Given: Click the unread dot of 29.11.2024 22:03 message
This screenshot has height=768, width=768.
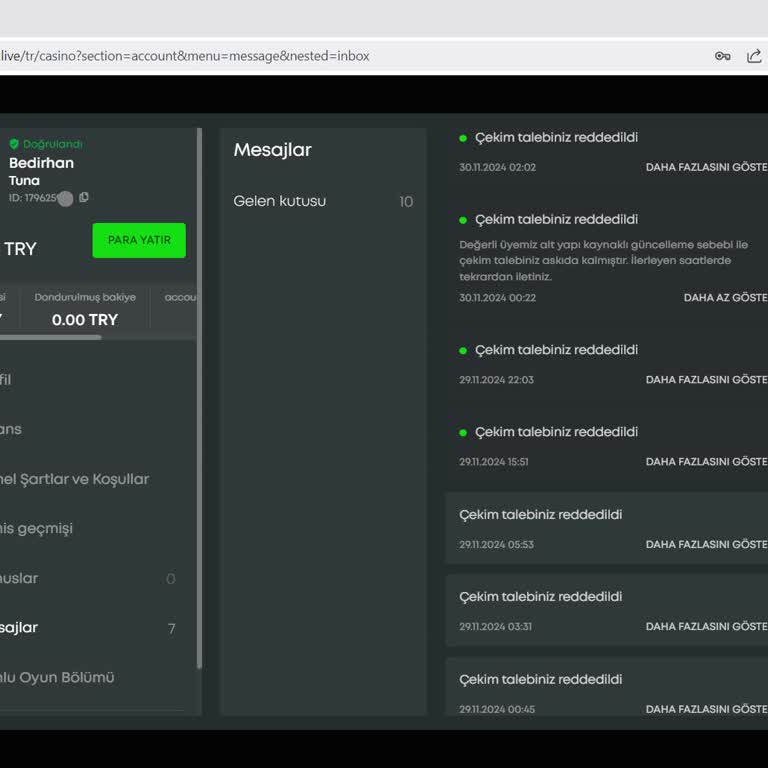Looking at the screenshot, I should pyautogui.click(x=463, y=351).
